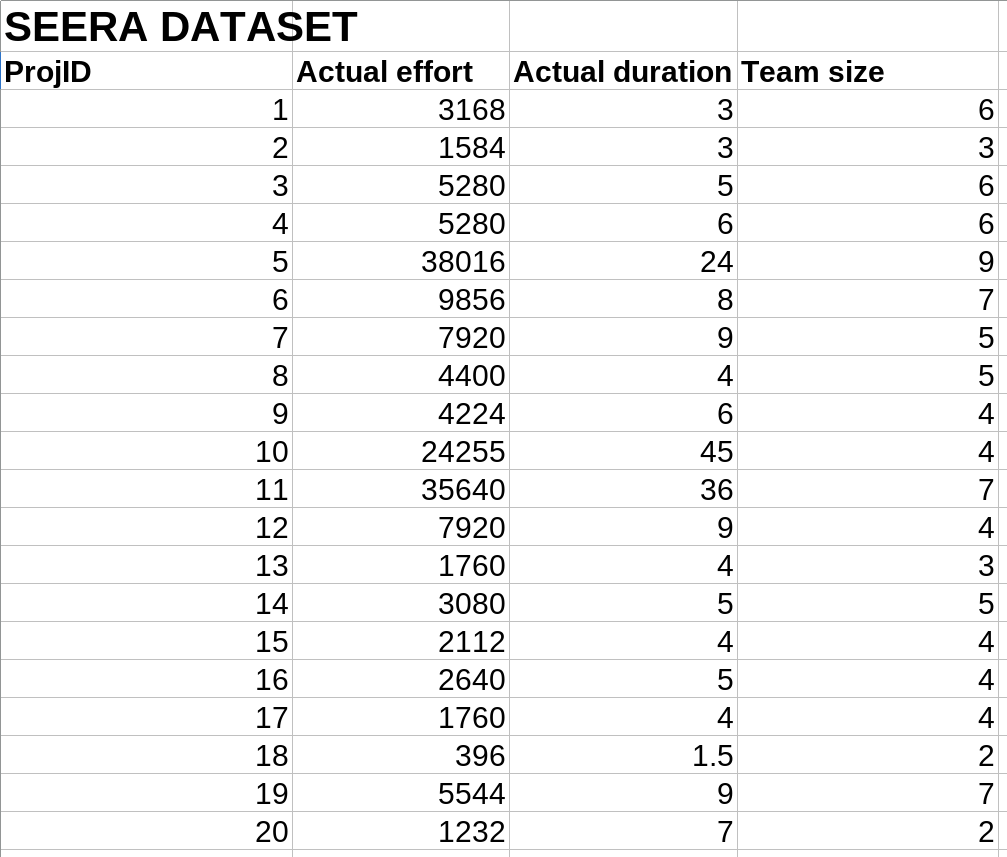Click the Actual duration header cell
Viewport: 1007px width, 857px height.
tap(622, 72)
